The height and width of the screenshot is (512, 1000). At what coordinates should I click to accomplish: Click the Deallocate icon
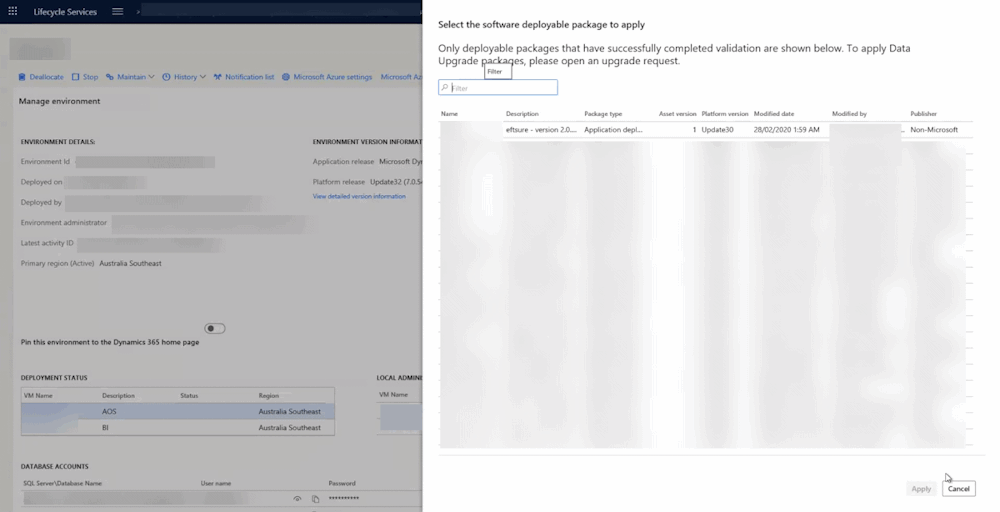22,77
